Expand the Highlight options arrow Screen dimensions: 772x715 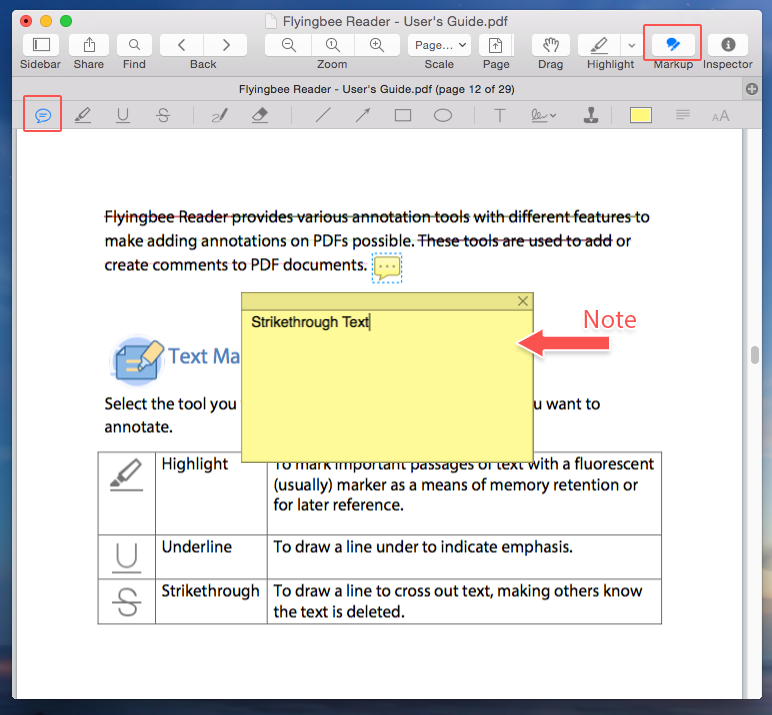click(x=631, y=45)
